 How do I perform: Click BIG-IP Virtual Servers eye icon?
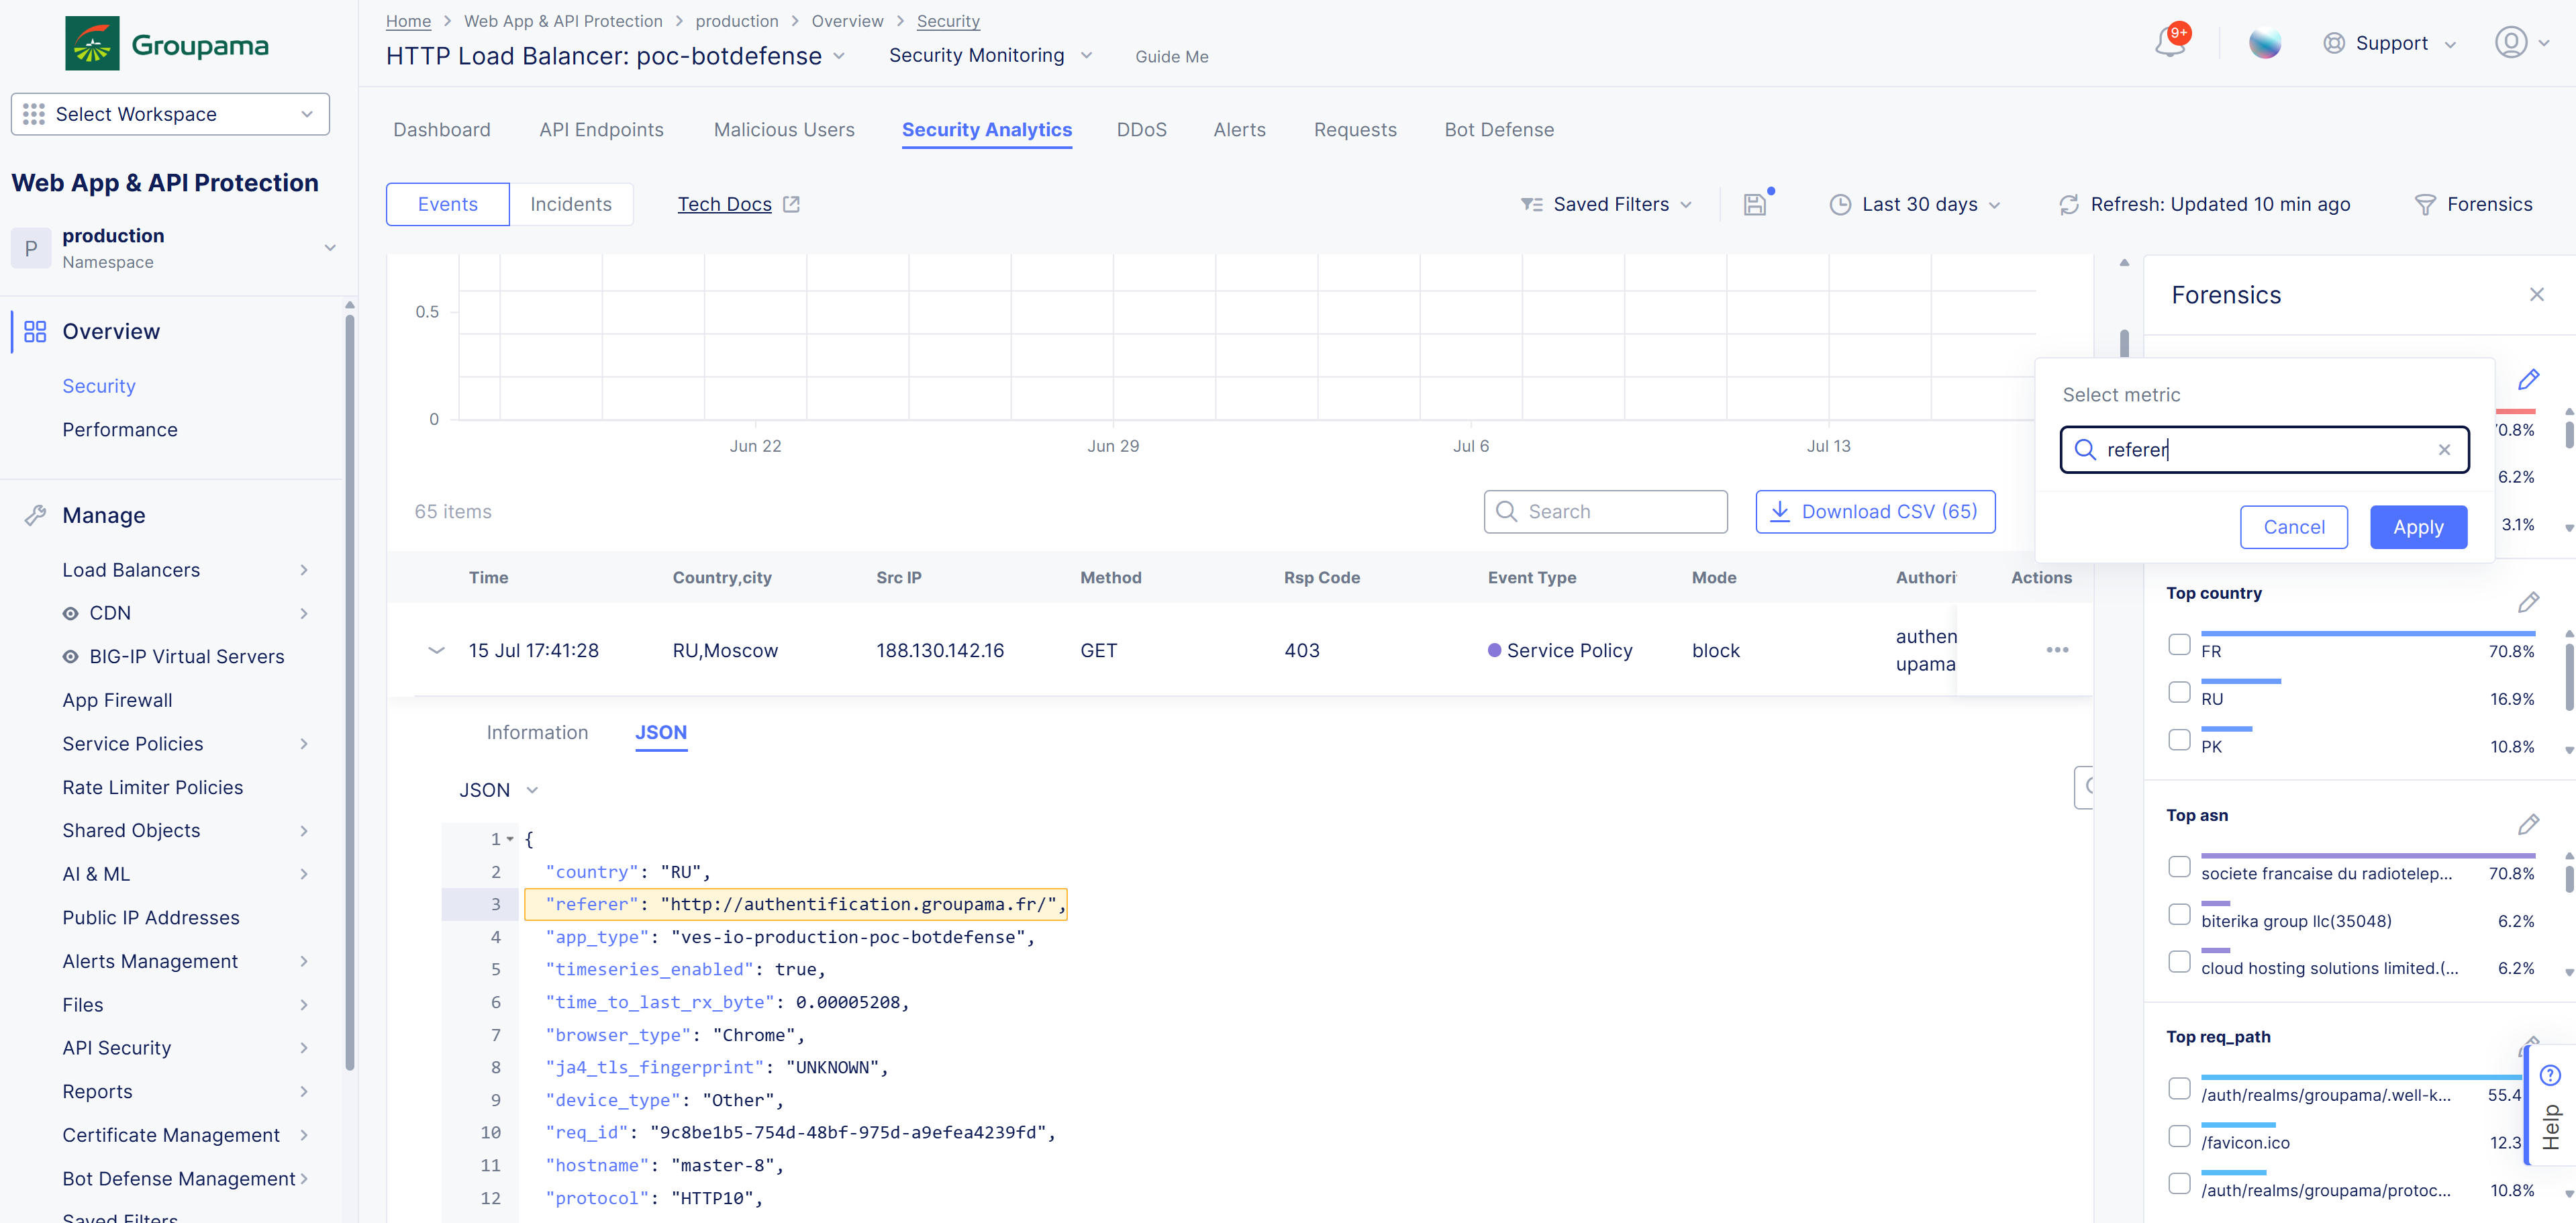tap(70, 656)
